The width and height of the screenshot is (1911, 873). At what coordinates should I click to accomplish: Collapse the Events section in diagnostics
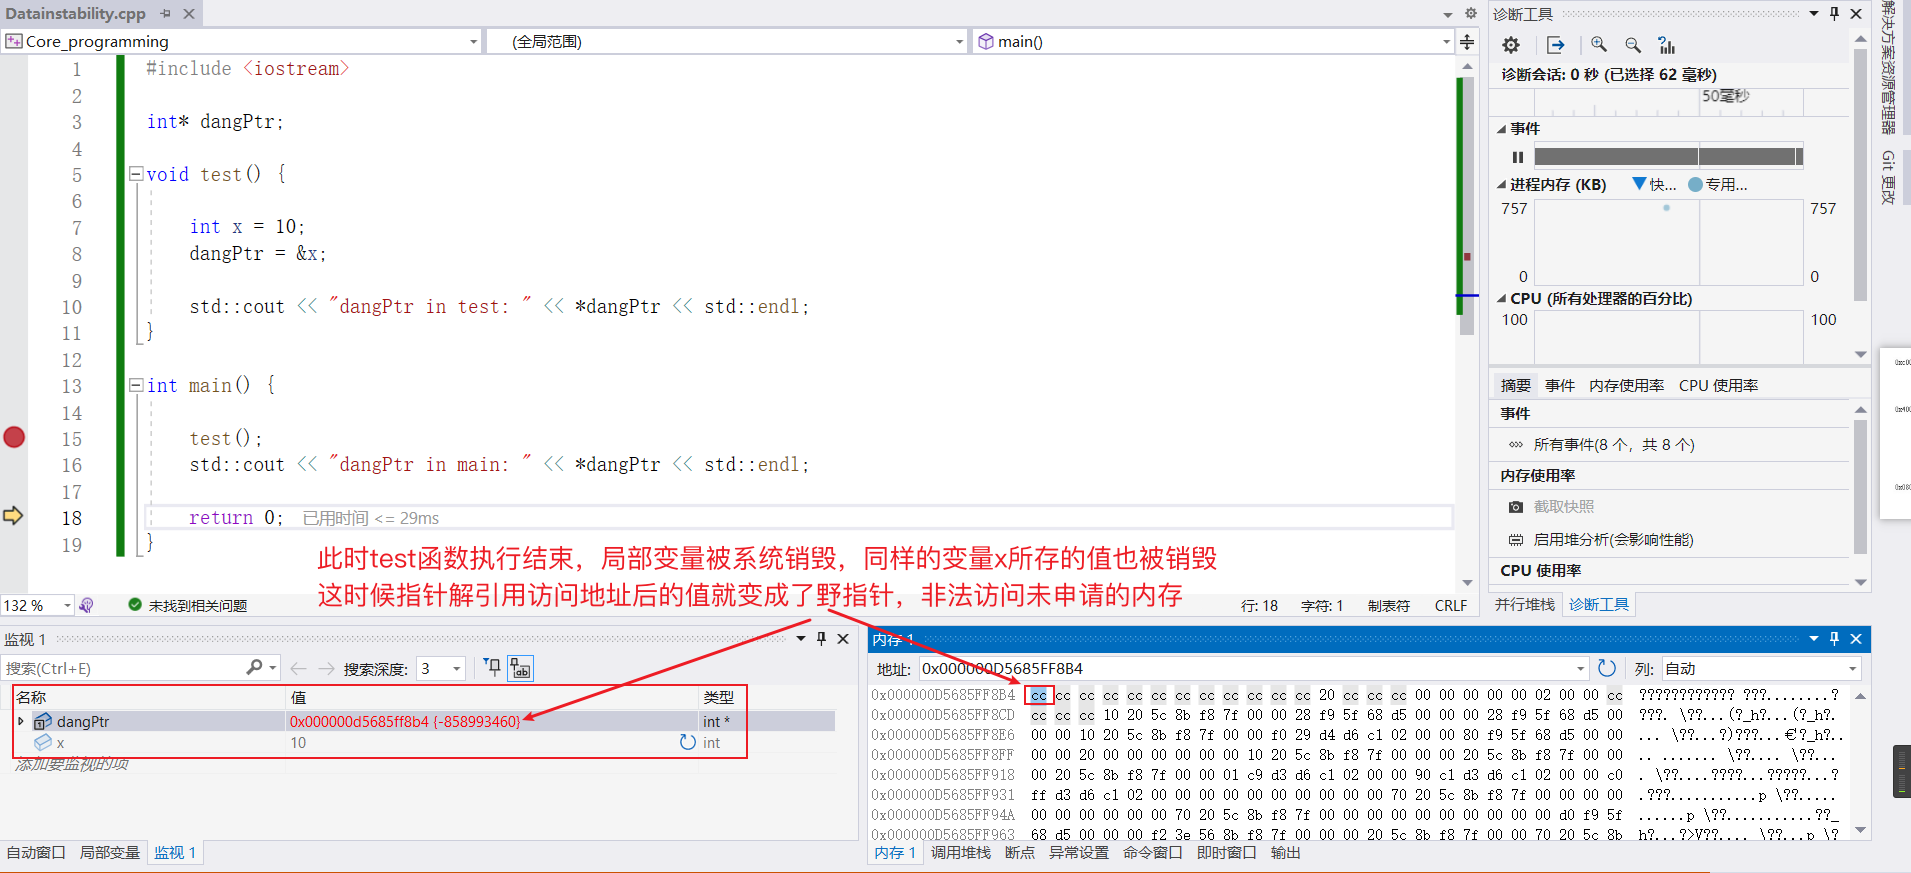coord(1501,129)
